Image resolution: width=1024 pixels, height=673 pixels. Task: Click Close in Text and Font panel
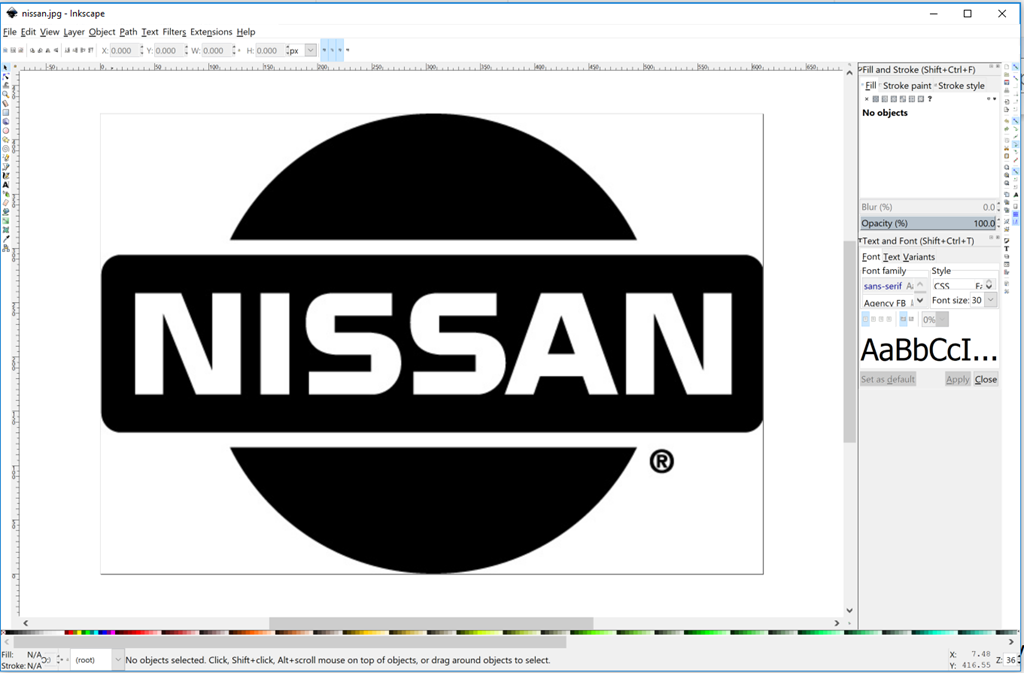click(x=986, y=380)
